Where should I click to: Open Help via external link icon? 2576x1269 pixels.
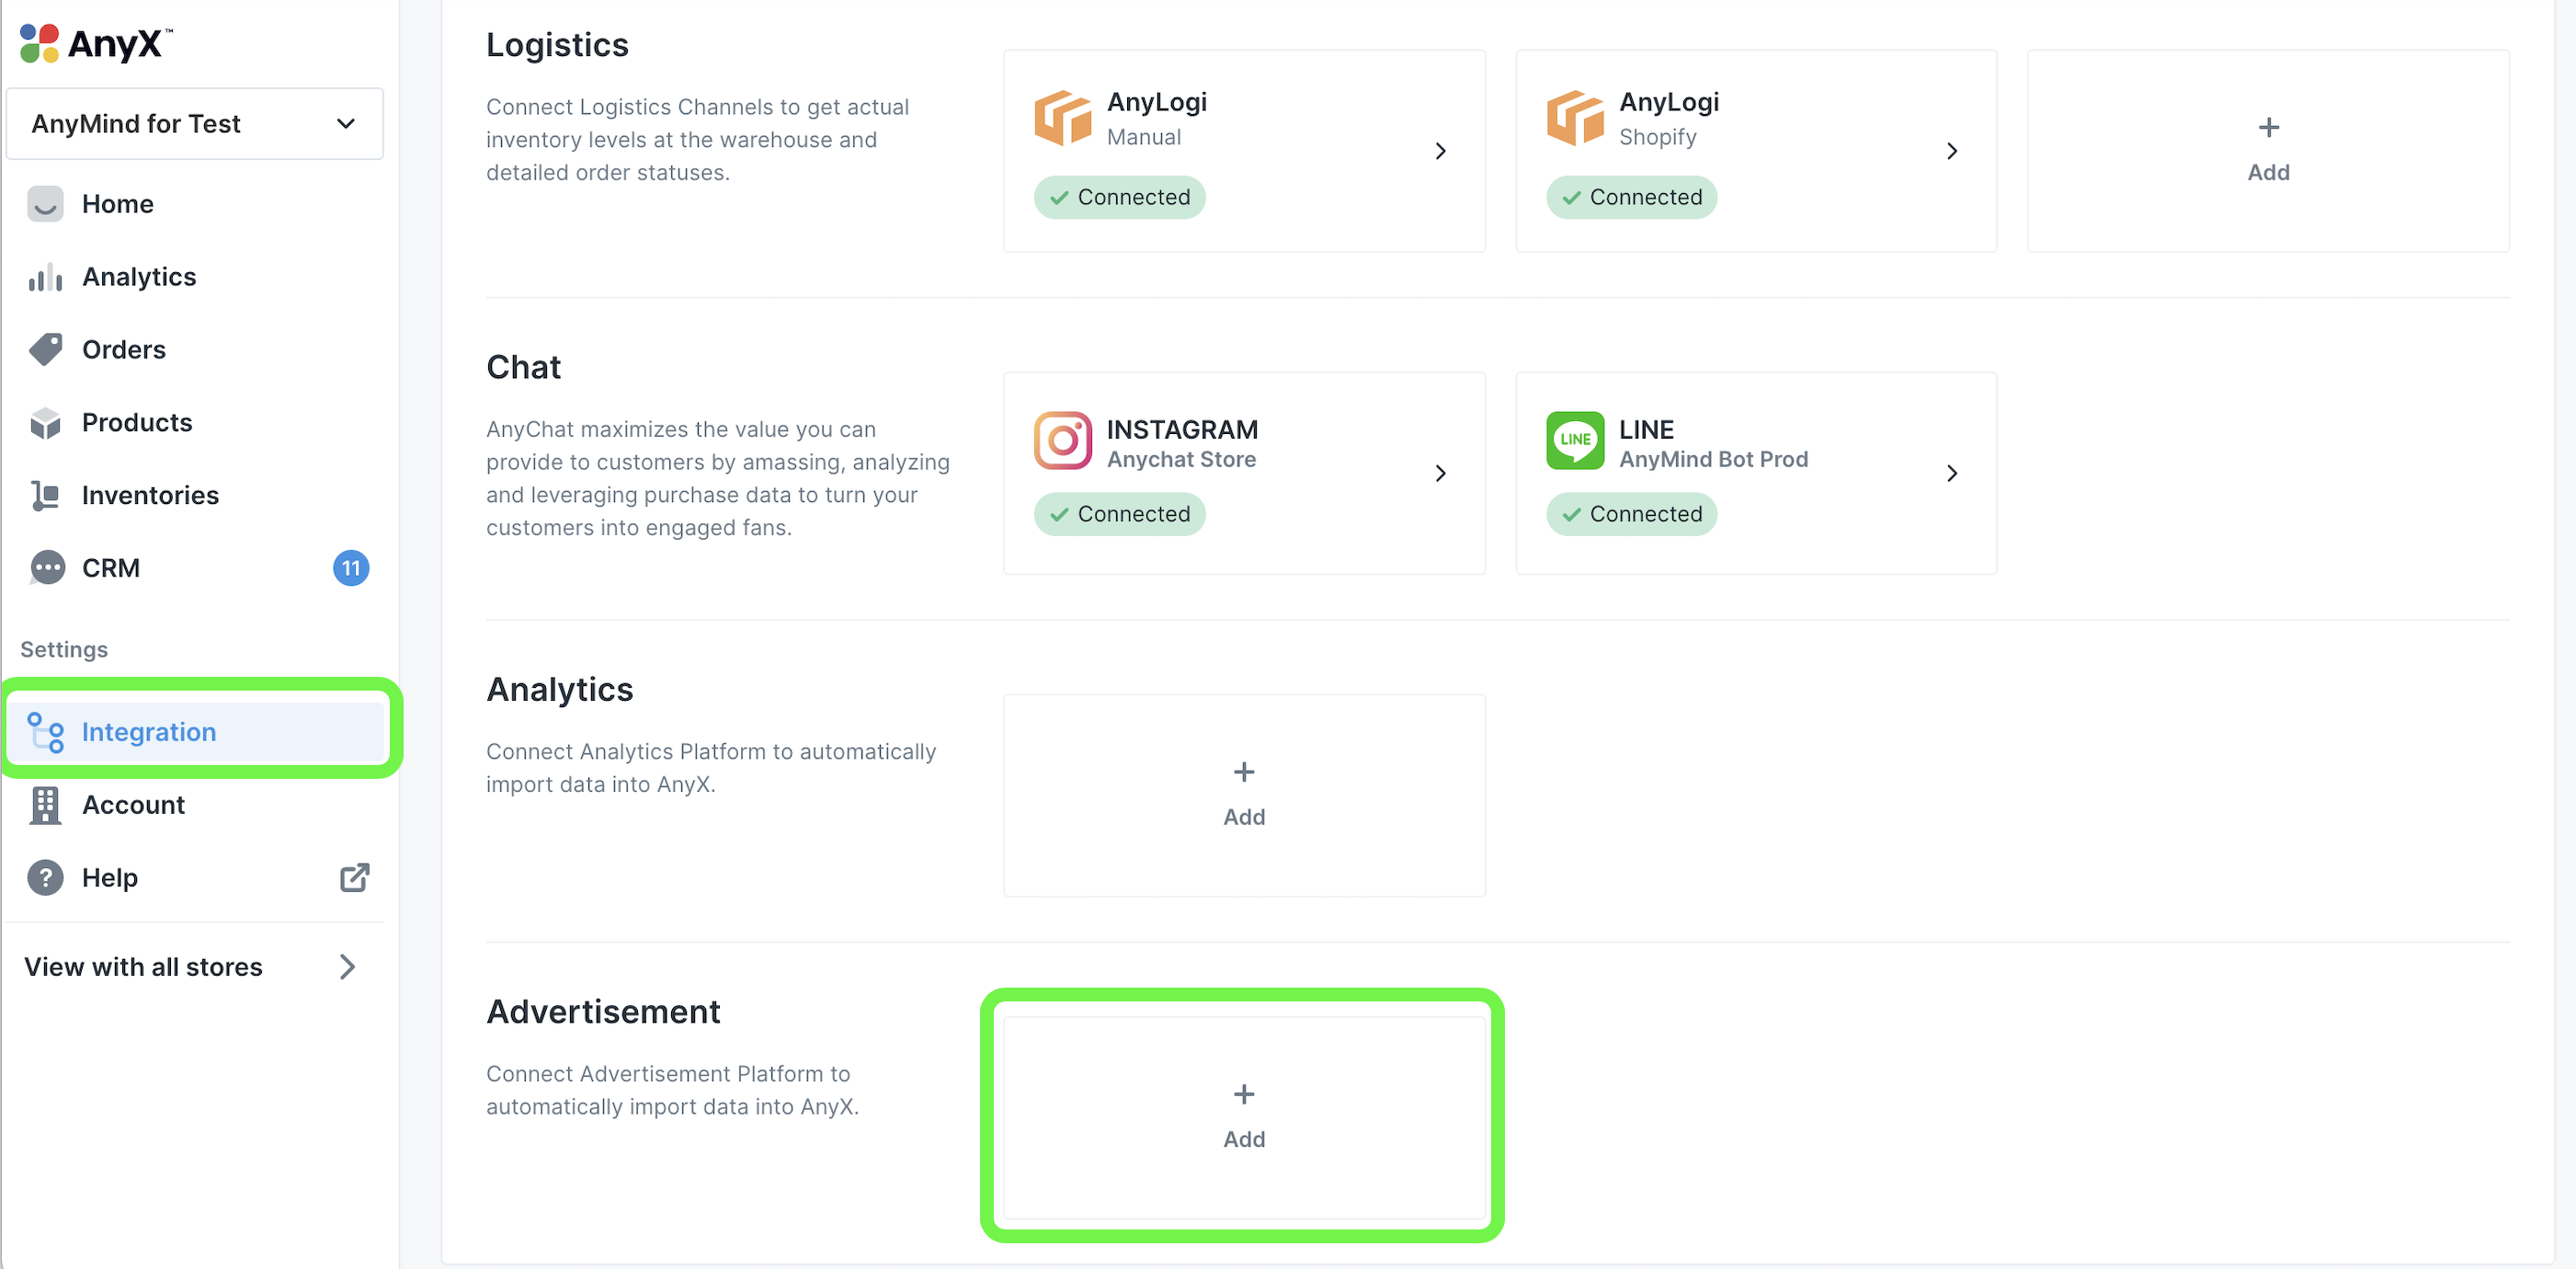pos(354,877)
